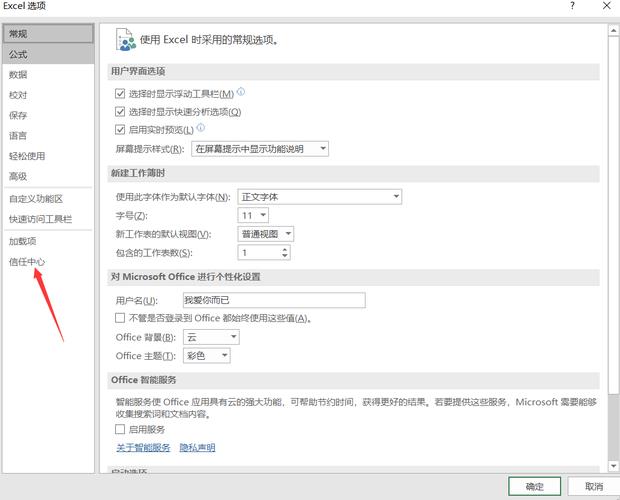This screenshot has height=500, width=620.
Task: Toggle 选择时显示浮动工具栏 checkbox
Action: coord(121,93)
